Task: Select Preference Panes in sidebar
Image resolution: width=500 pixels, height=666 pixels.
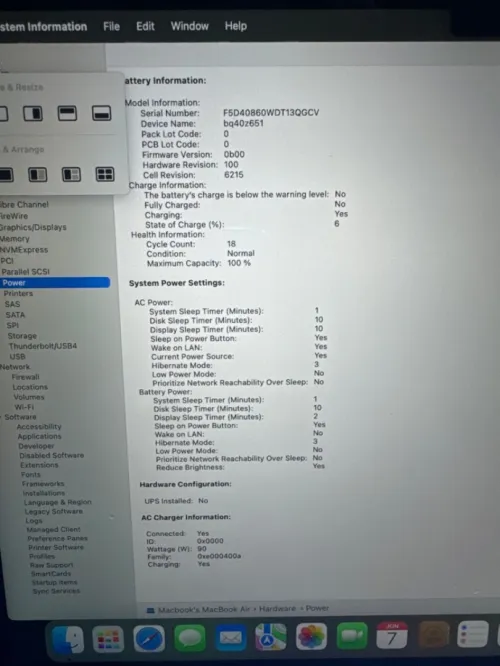Action: [58, 539]
